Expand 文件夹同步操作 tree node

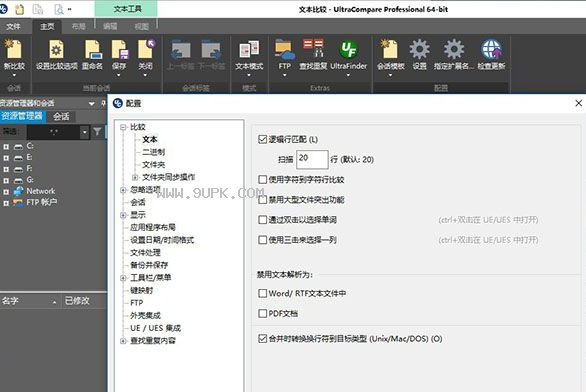135,177
